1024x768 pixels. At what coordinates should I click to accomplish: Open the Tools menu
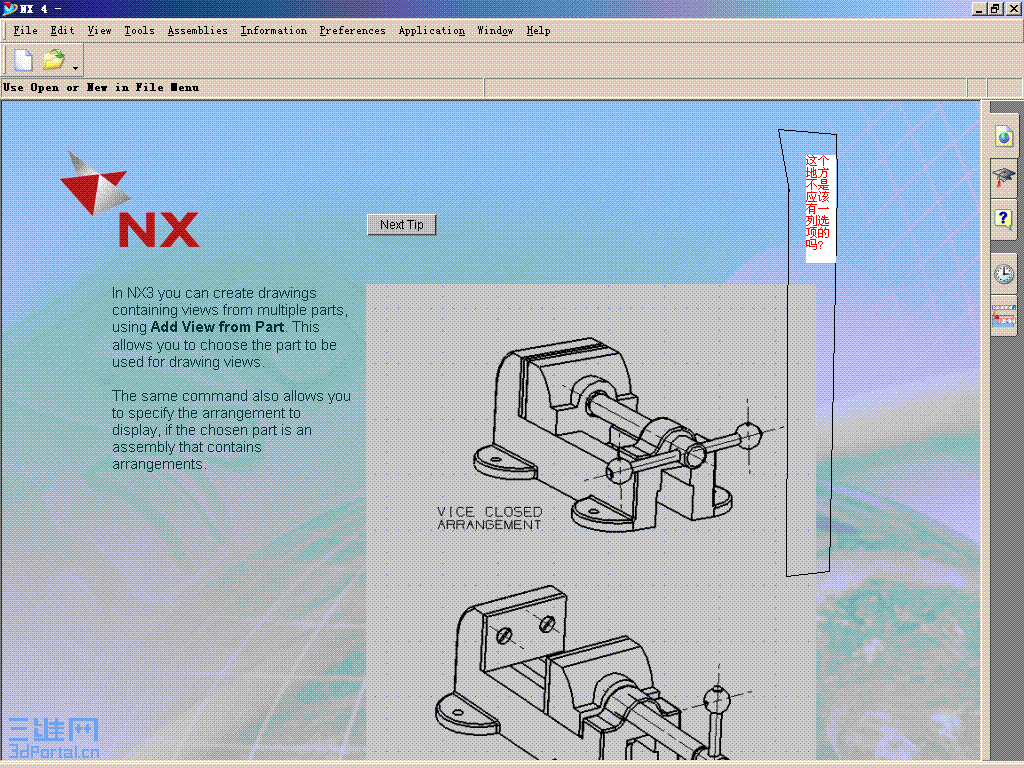tap(139, 31)
